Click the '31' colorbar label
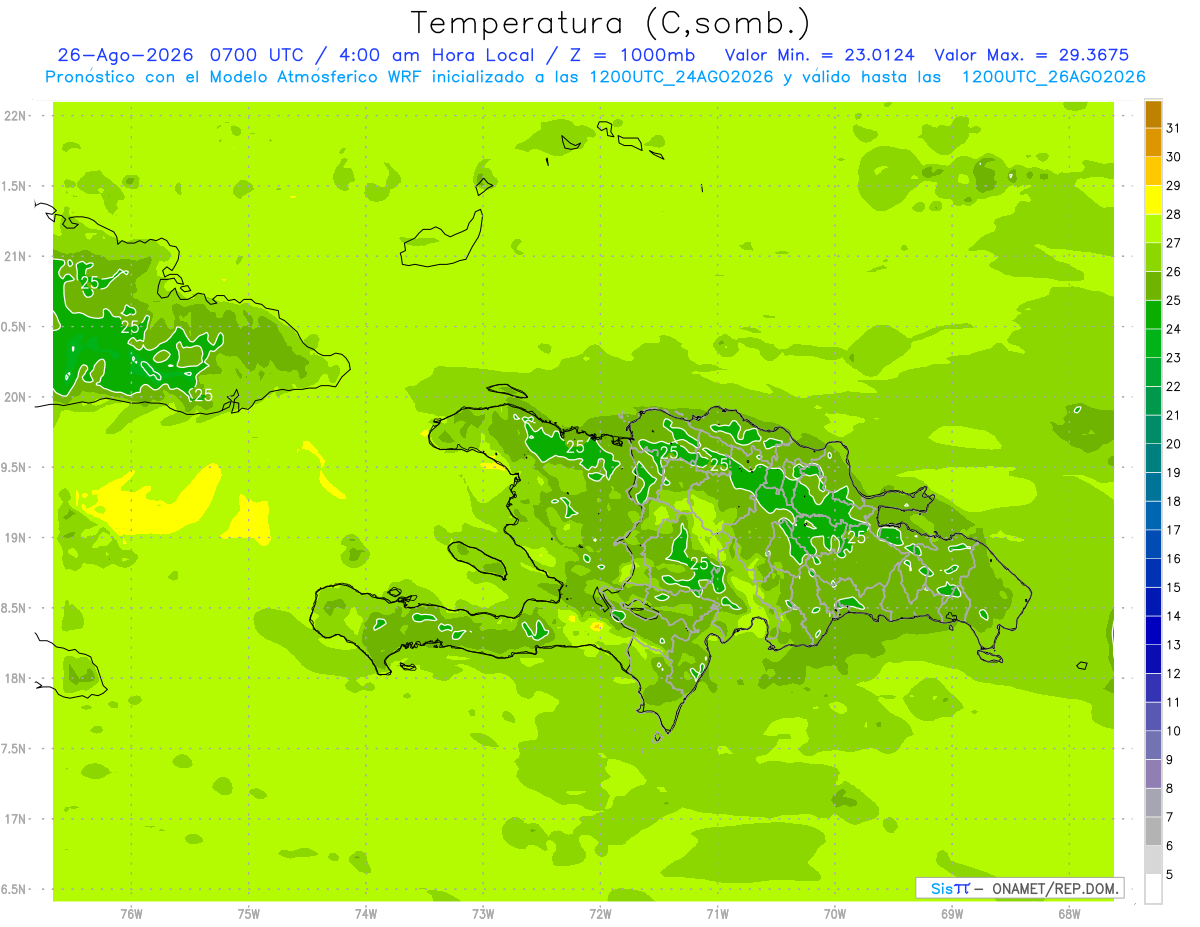 pos(1173,128)
